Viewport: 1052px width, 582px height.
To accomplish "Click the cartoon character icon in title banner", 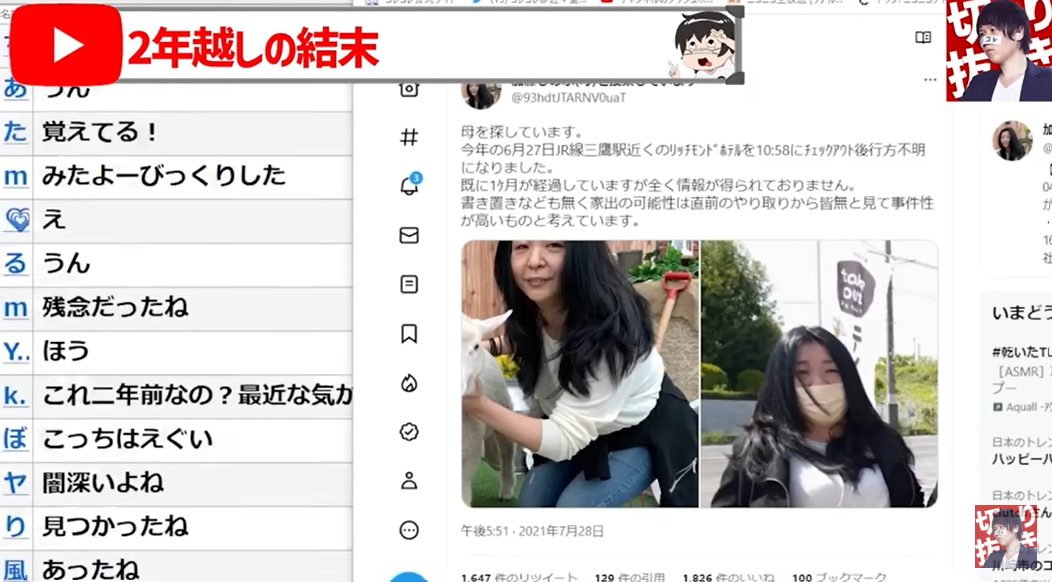I will (x=703, y=44).
